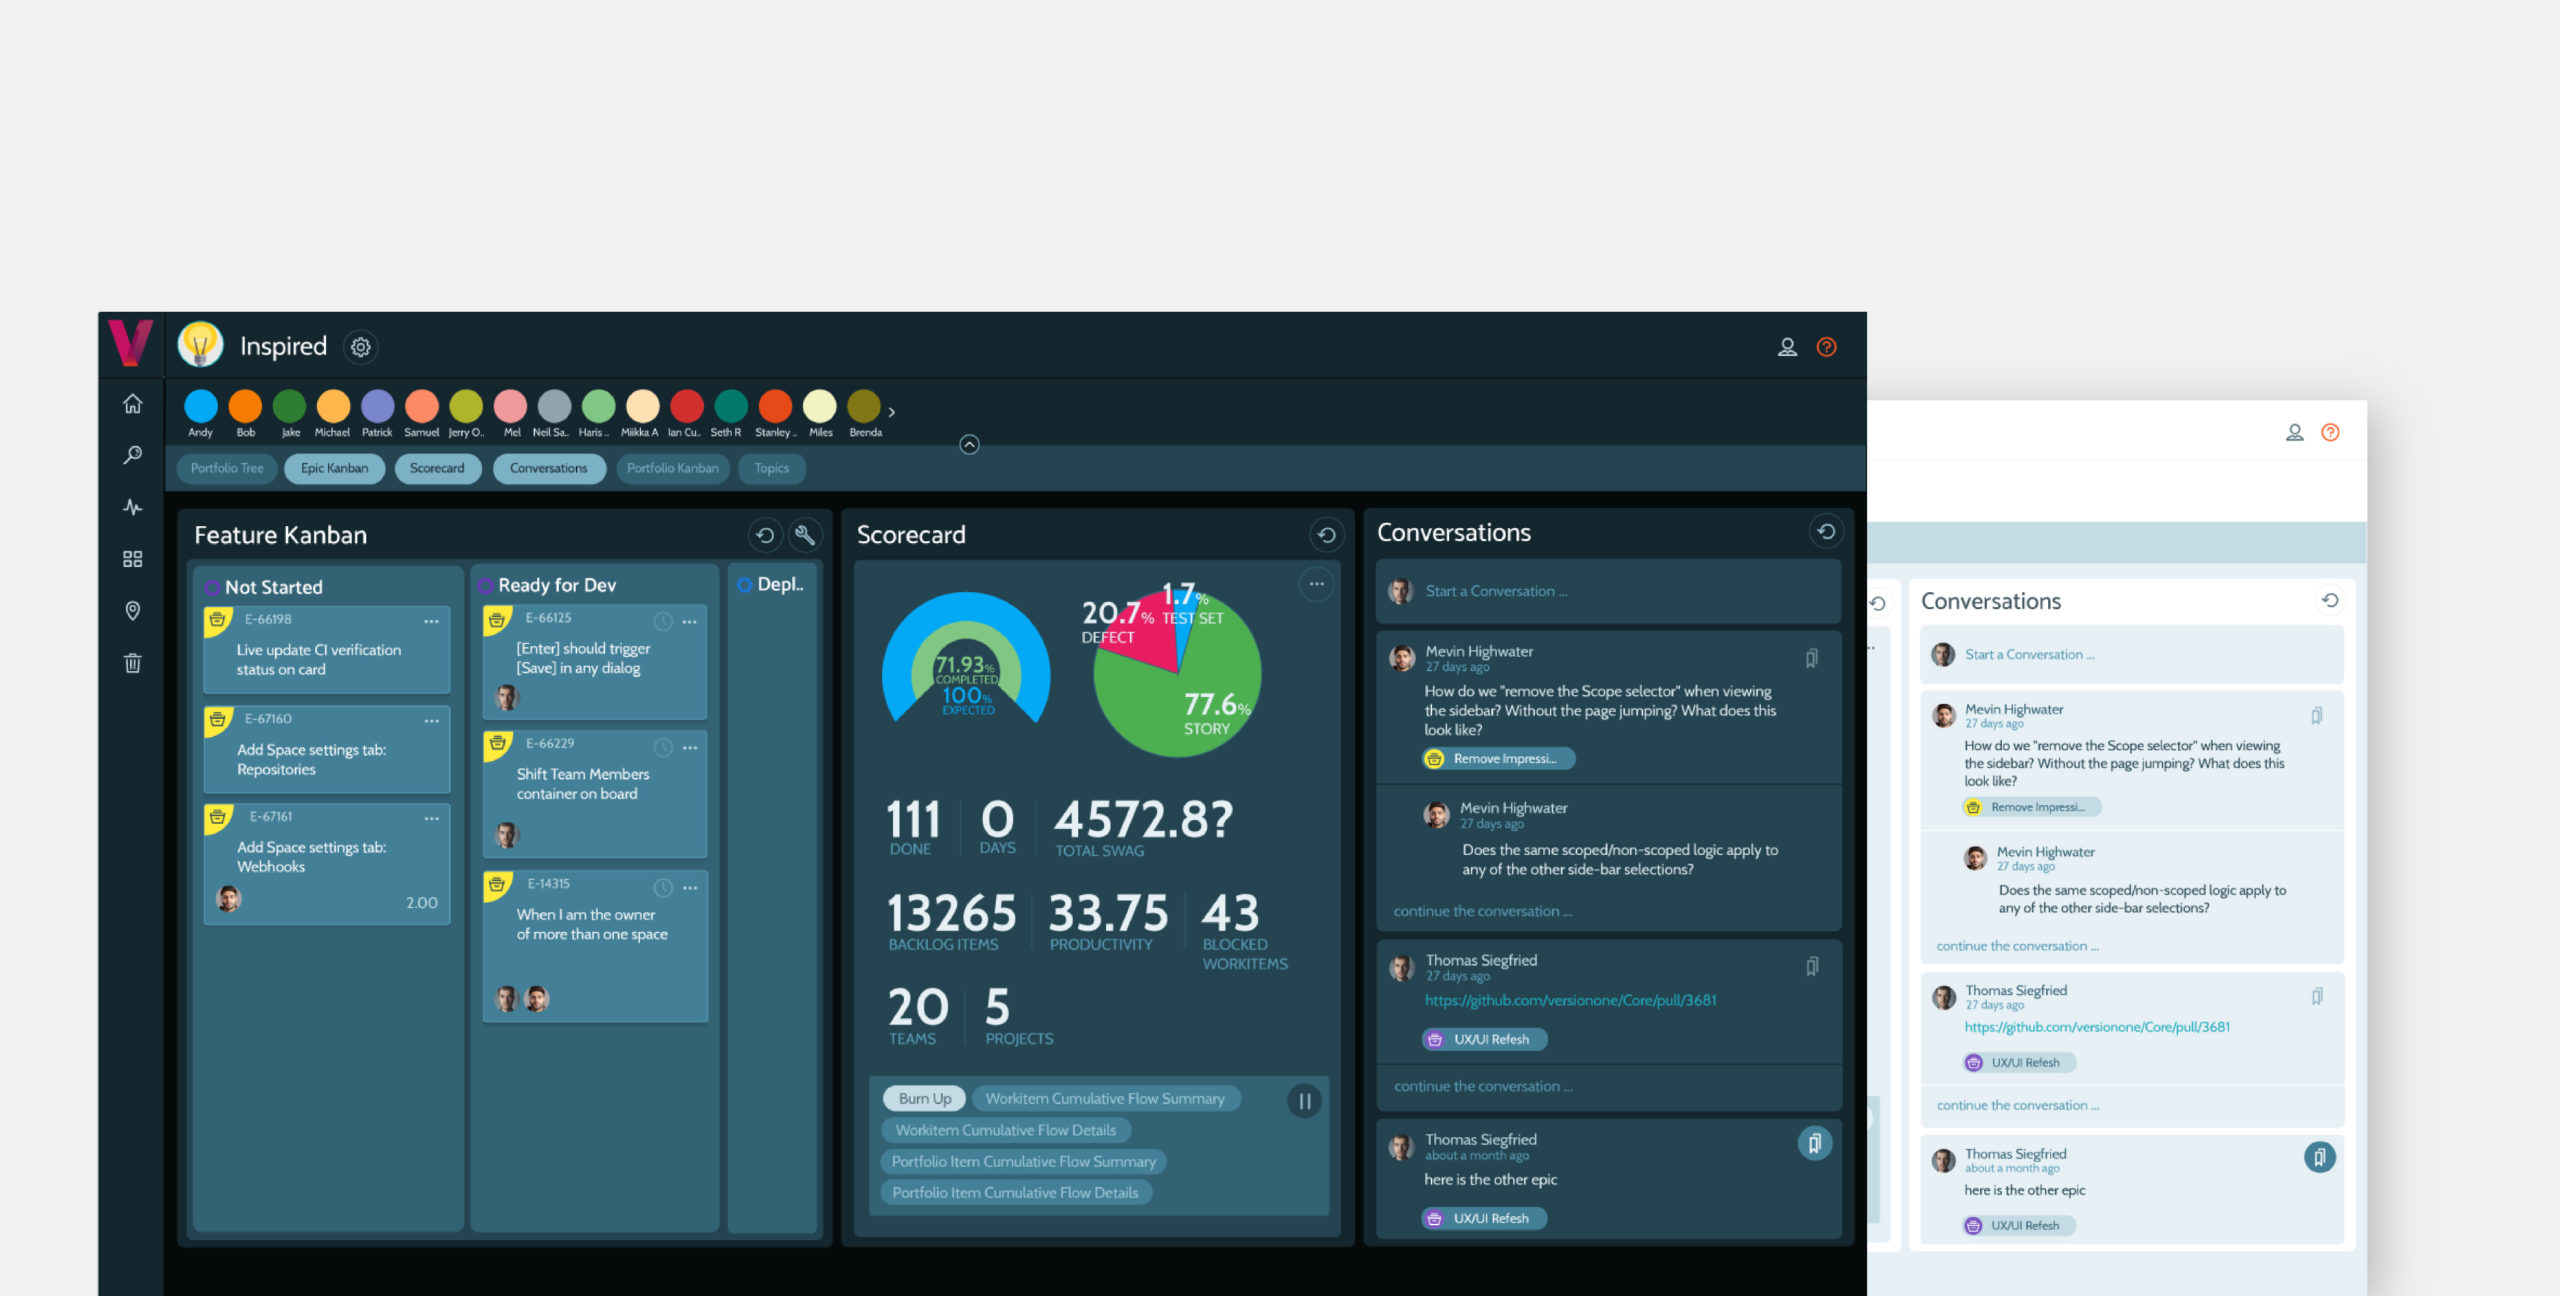This screenshot has height=1296, width=2560.
Task: Toggle the Epic Kanban panel pill
Action: tap(334, 468)
